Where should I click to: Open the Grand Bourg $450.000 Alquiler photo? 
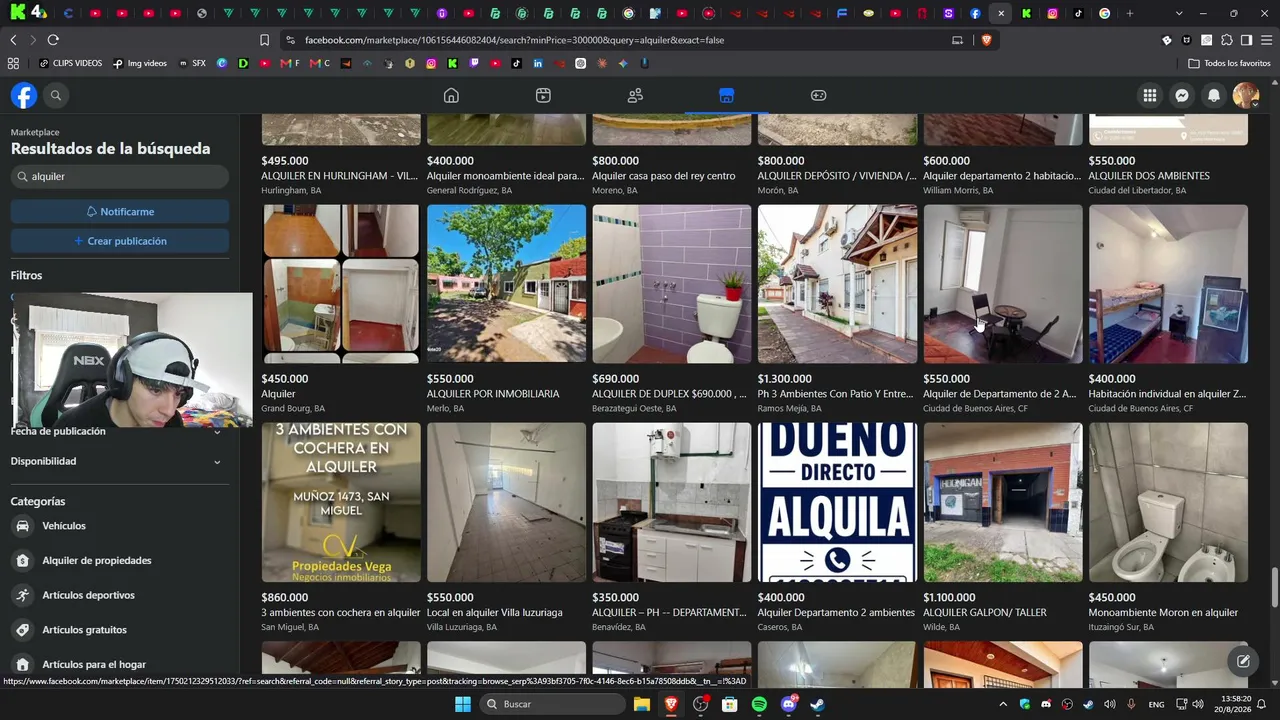(341, 284)
